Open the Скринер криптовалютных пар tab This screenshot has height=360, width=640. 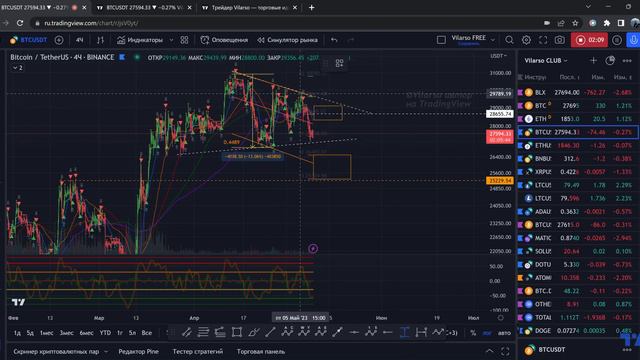(x=56, y=351)
